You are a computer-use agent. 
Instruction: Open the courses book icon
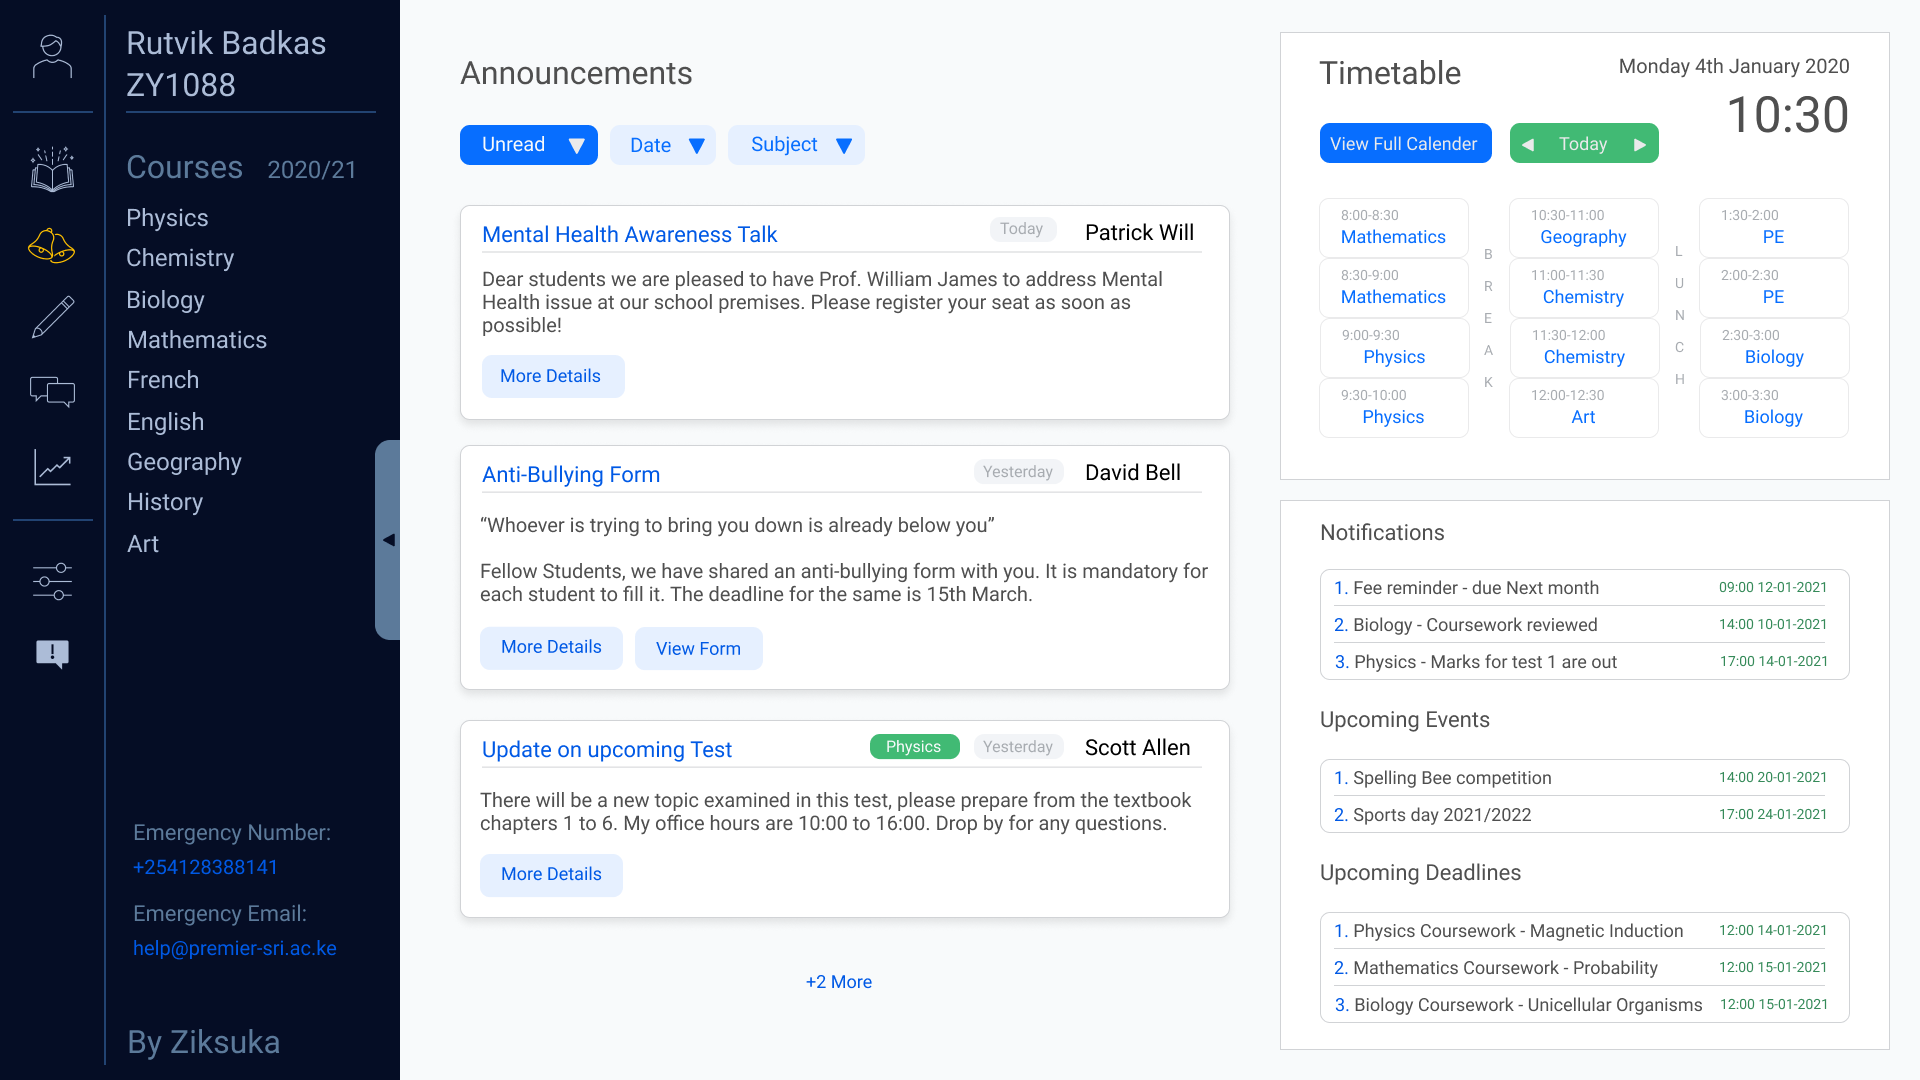point(52,170)
